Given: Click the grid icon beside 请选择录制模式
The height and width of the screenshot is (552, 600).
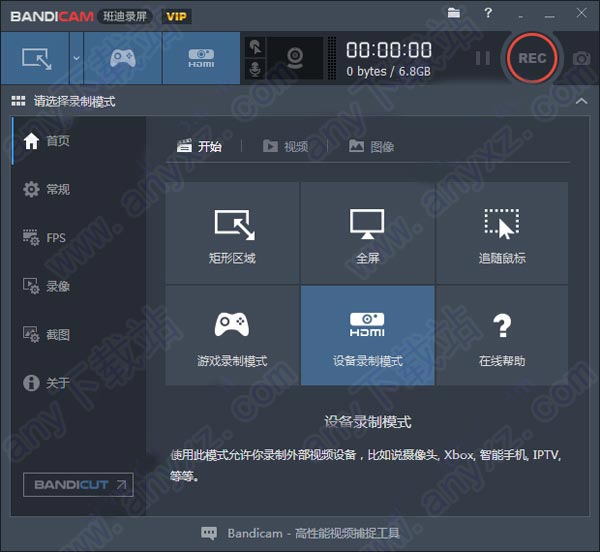Looking at the screenshot, I should pyautogui.click(x=18, y=101).
